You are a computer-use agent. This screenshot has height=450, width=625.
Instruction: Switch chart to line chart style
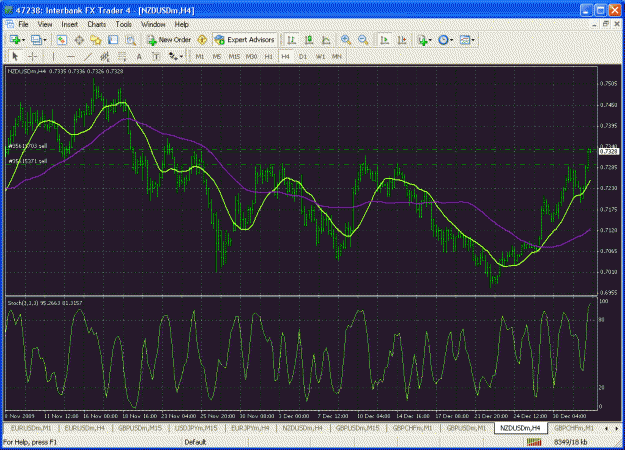coord(326,40)
